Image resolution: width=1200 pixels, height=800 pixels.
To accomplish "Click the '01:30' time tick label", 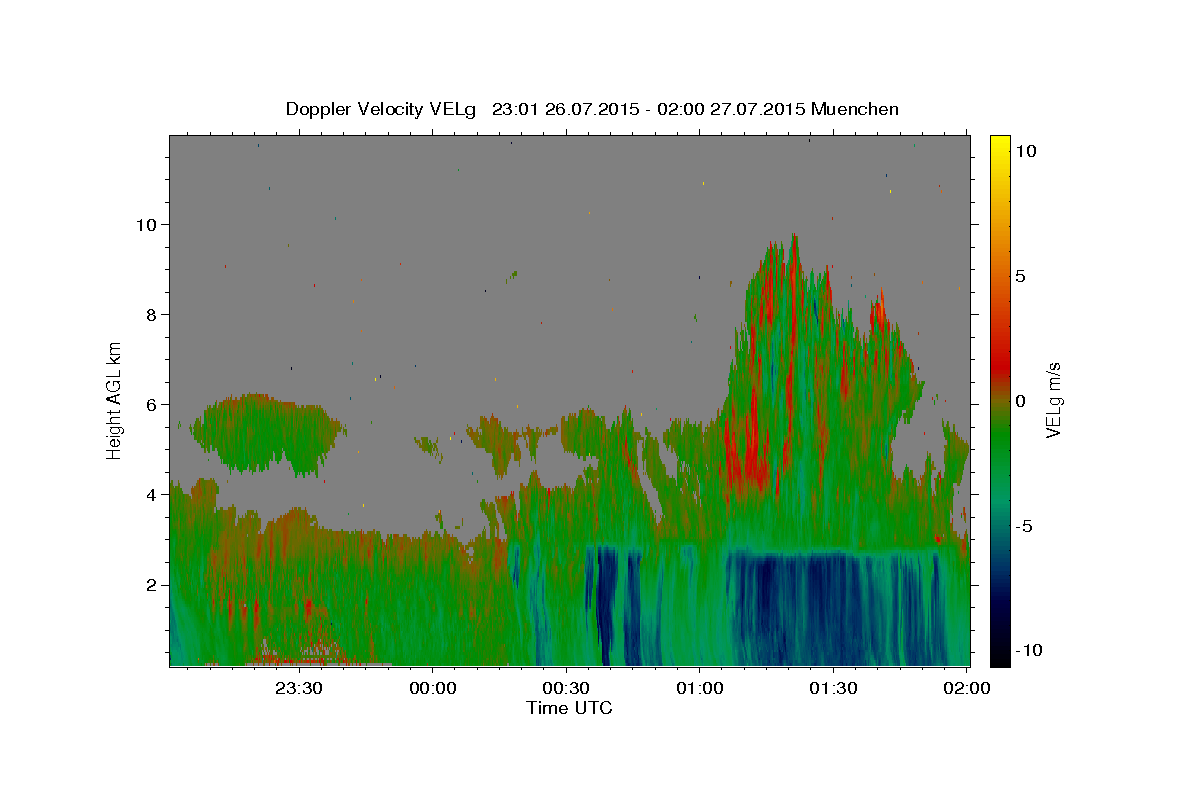I will 833,687.
